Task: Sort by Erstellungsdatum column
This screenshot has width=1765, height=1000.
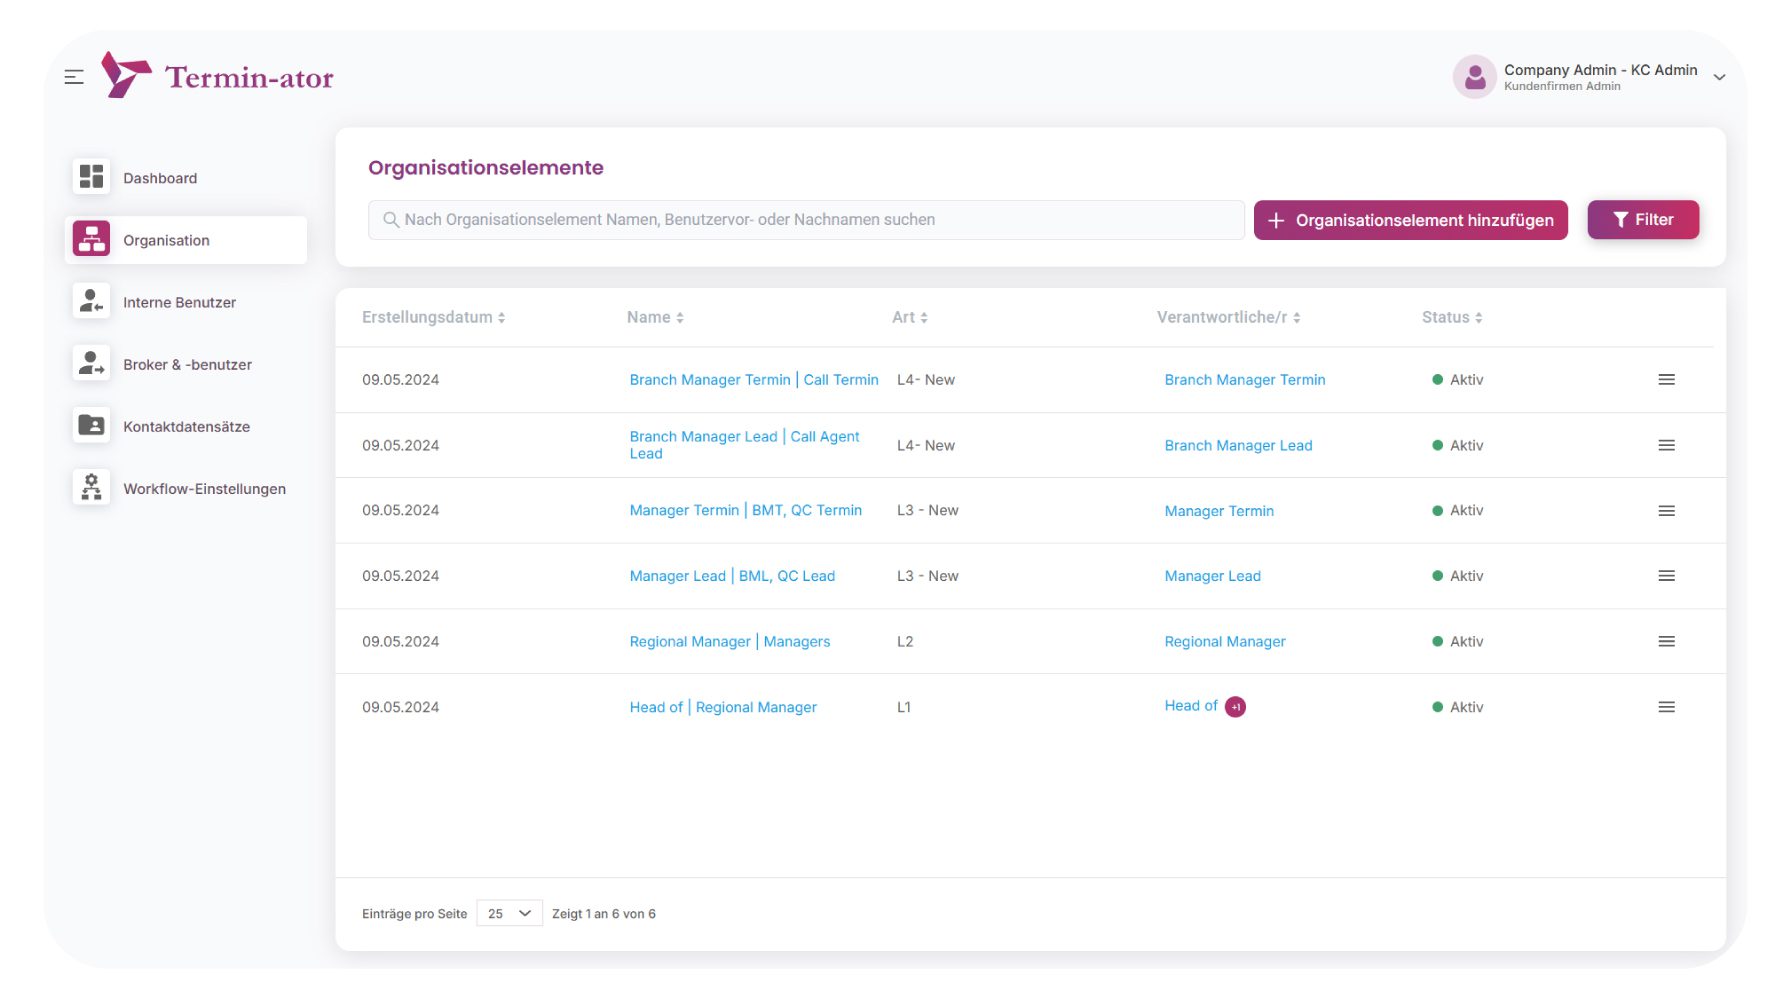Action: click(433, 317)
